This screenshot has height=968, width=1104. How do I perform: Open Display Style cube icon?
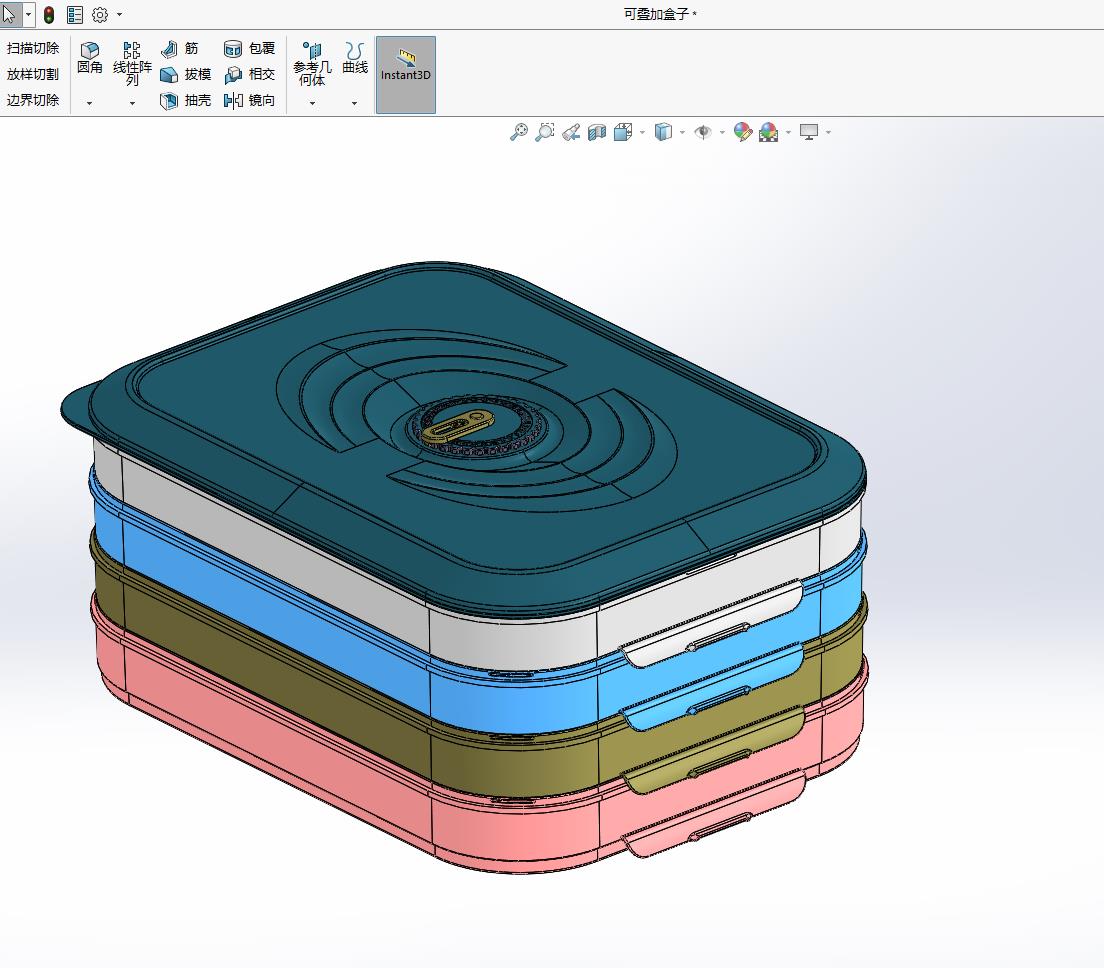pyautogui.click(x=663, y=132)
